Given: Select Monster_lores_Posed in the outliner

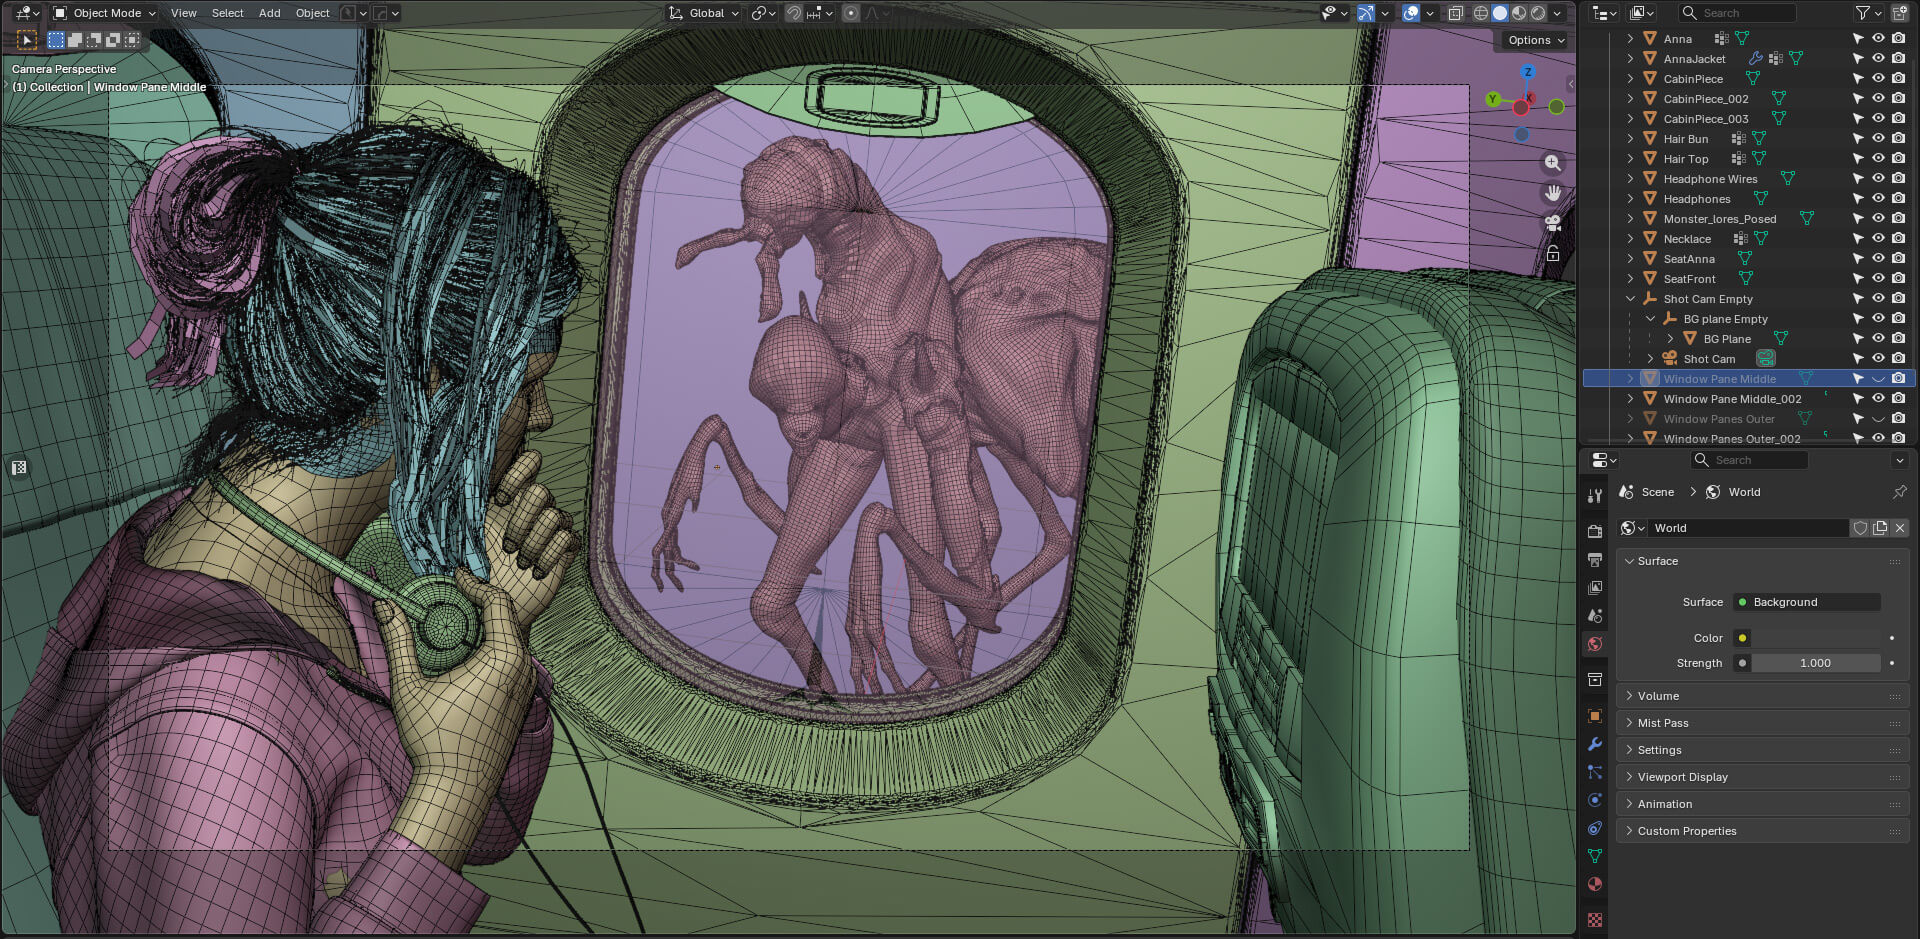Looking at the screenshot, I should click(x=1719, y=219).
